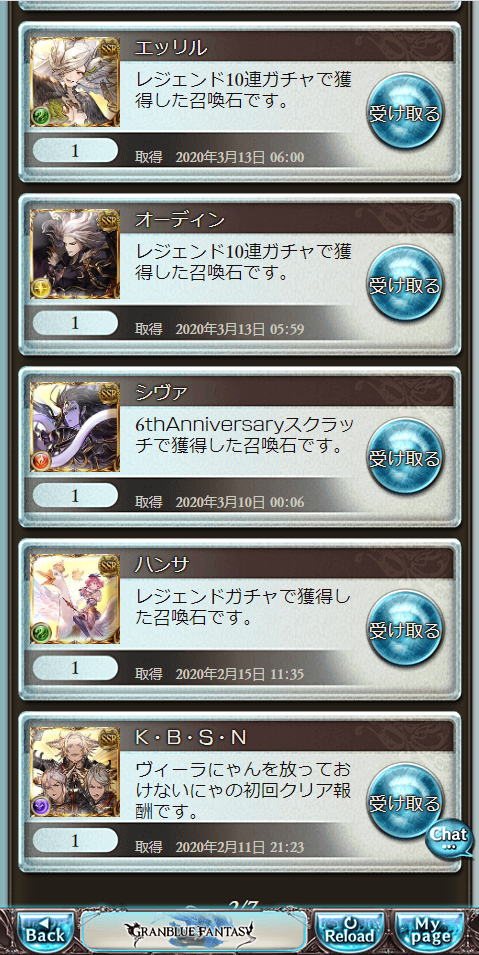Select the ハンサ summon image
Screen dimensions: 479x955
pyautogui.click(x=75, y=599)
